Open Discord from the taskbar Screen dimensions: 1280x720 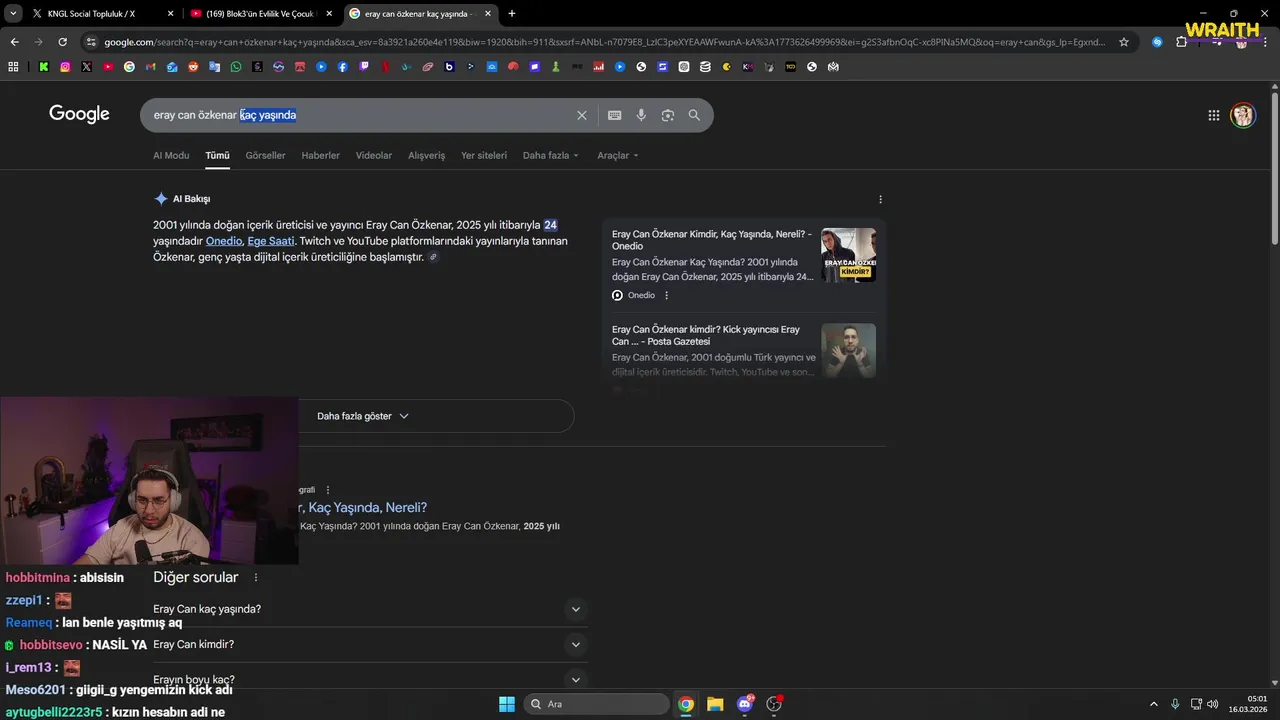tap(745, 704)
